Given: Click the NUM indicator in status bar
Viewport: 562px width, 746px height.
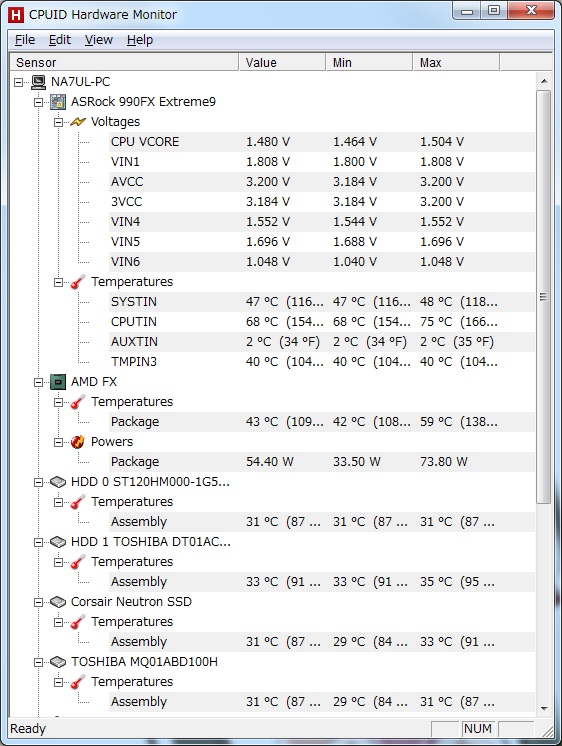Looking at the screenshot, I should point(478,728).
